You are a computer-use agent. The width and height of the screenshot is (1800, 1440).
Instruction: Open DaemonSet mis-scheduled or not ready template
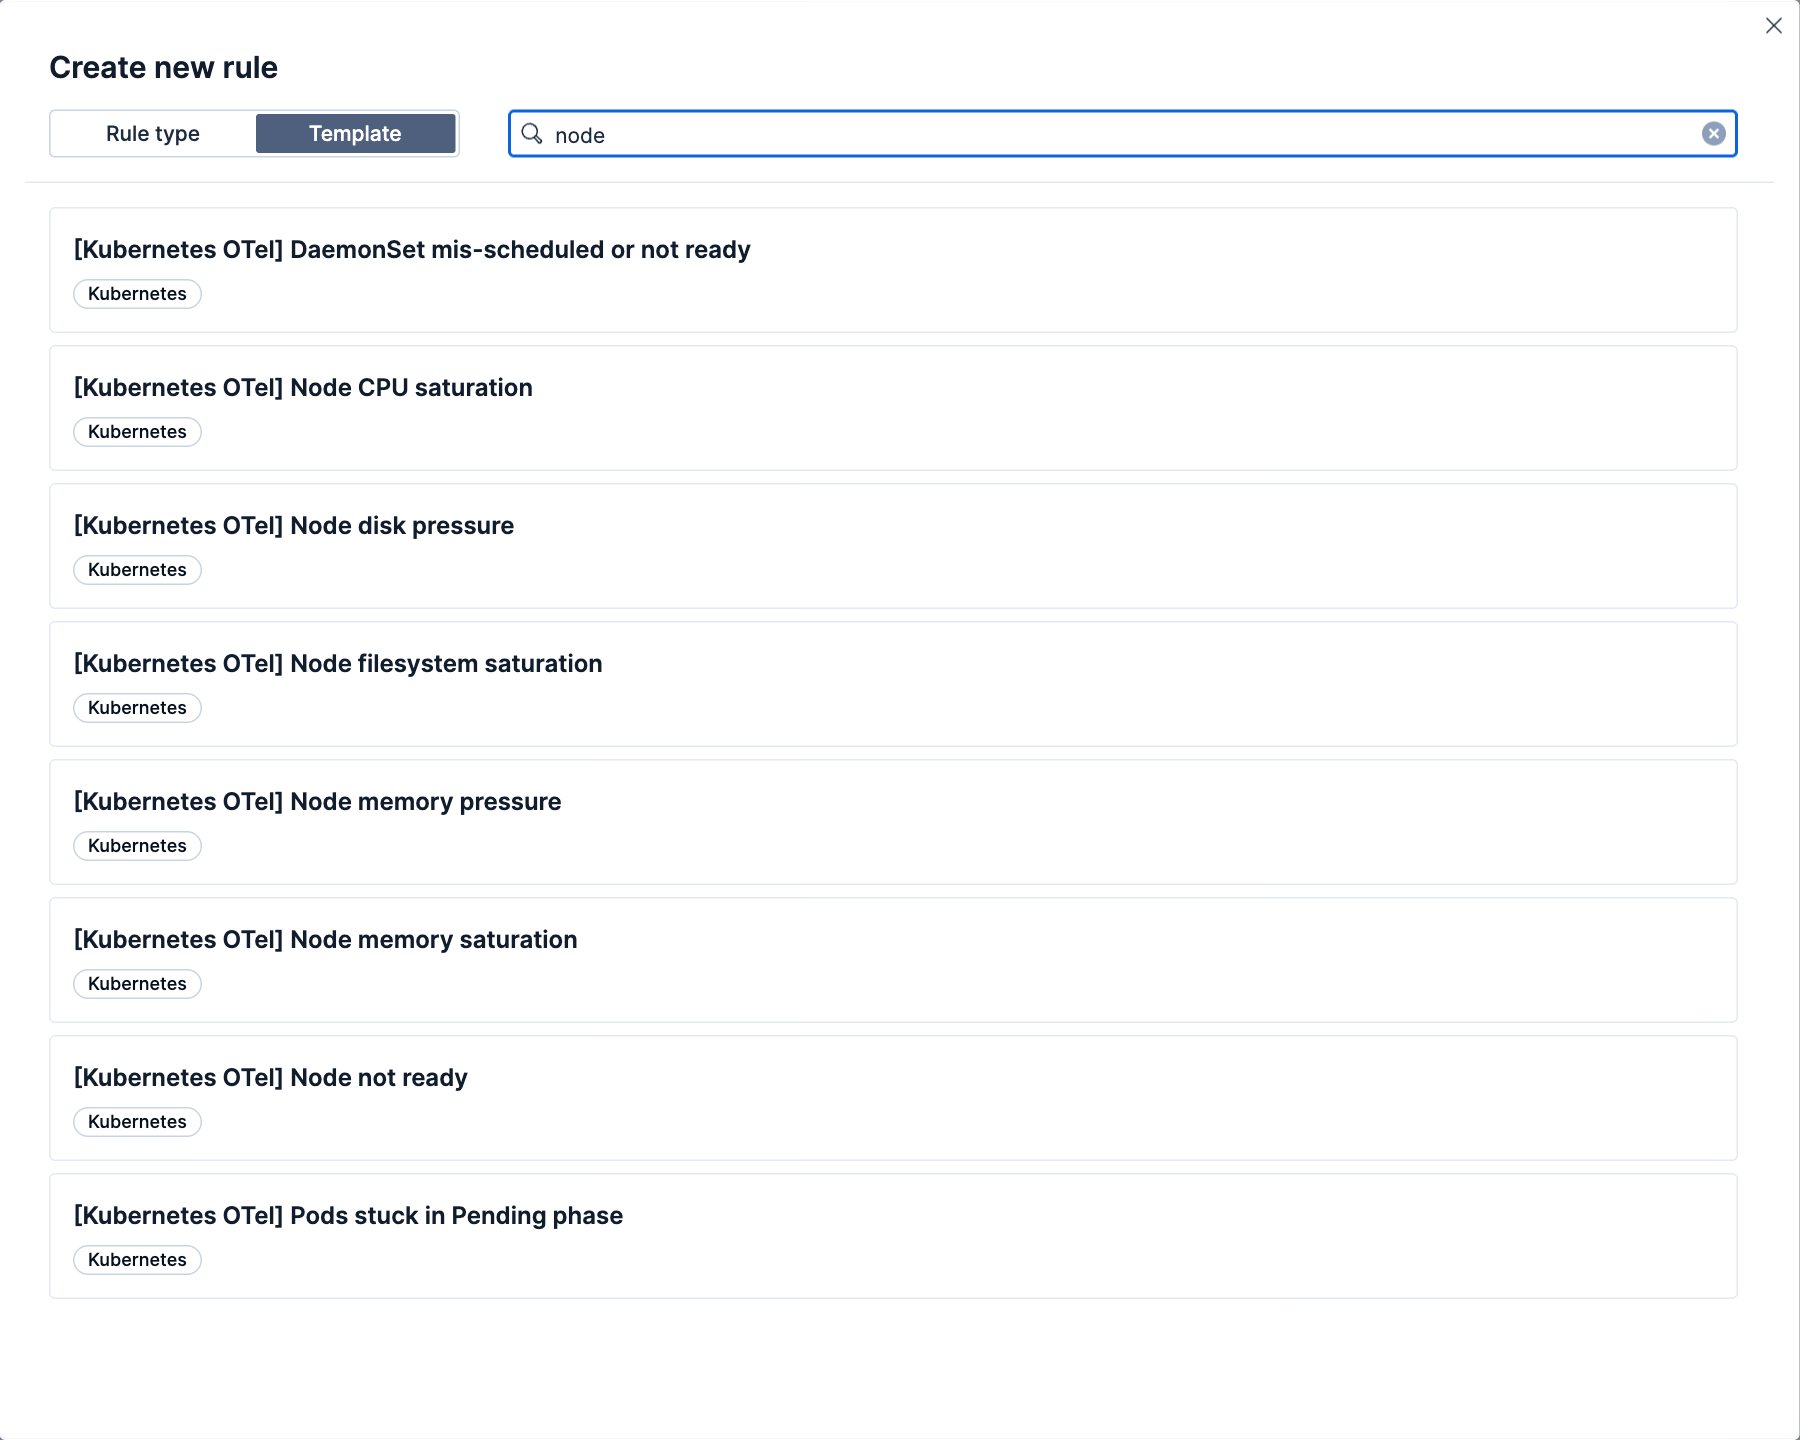point(893,270)
